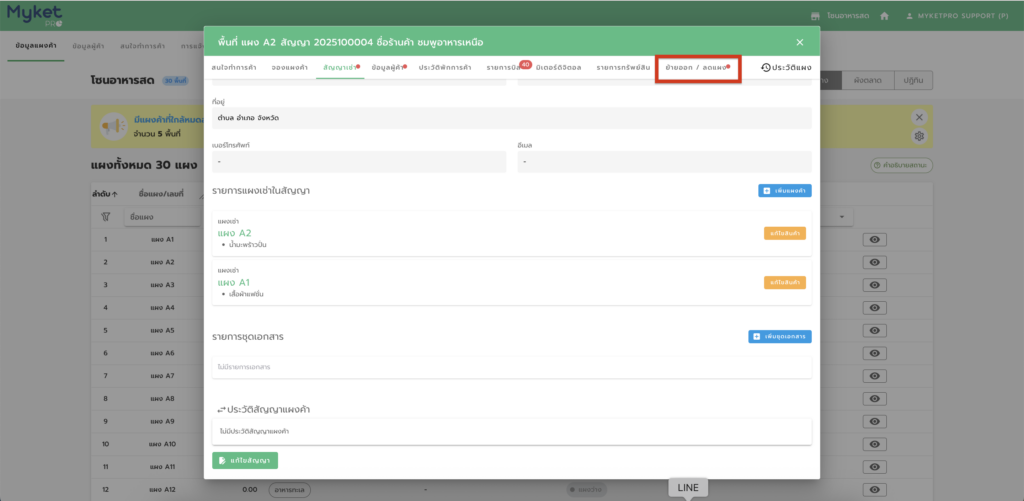
Task: Click the email field in contract form
Action: [664, 161]
